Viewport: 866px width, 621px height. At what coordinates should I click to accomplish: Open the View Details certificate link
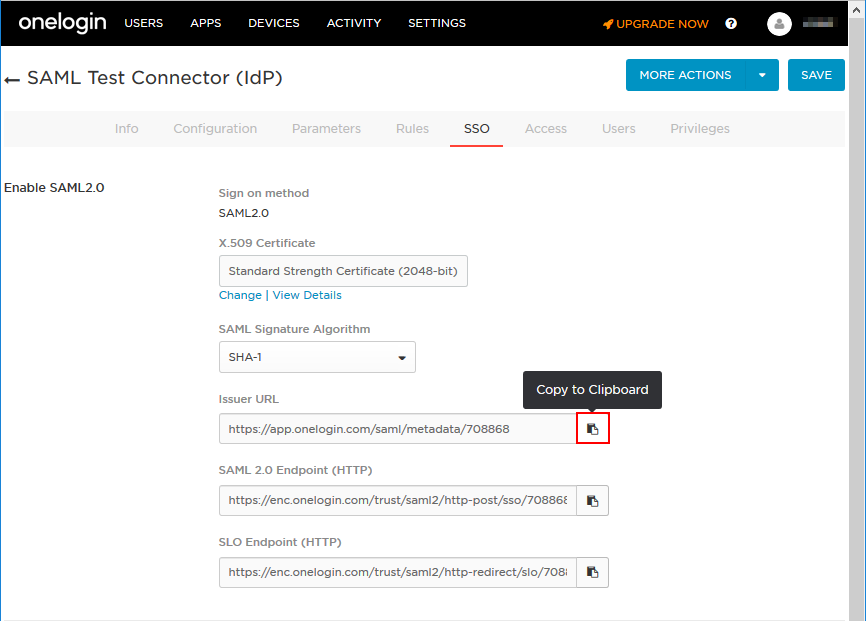click(x=307, y=295)
